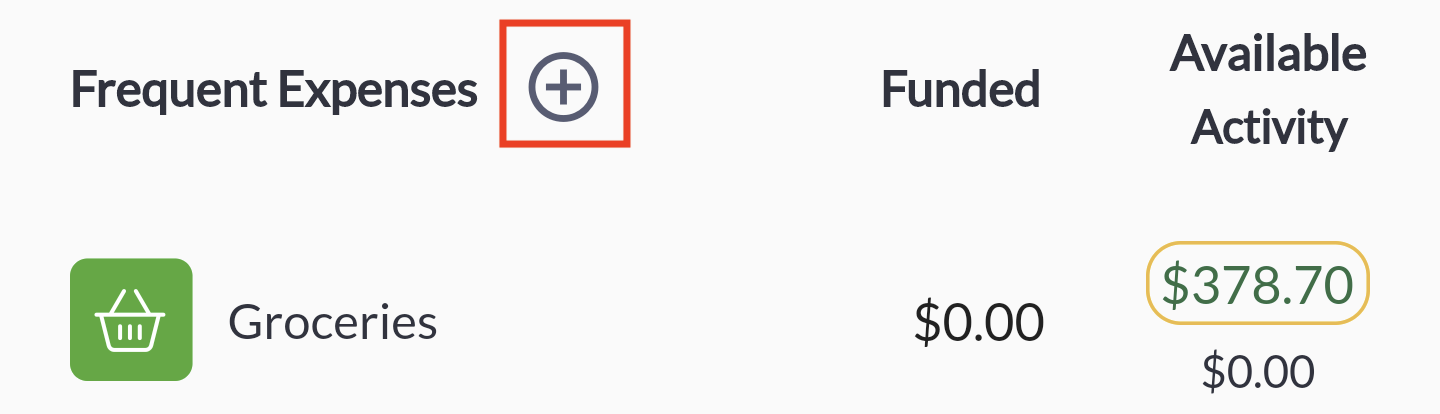This screenshot has width=1440, height=414.
Task: Open the $378.70 available balance pill
Action: [x=1257, y=287]
